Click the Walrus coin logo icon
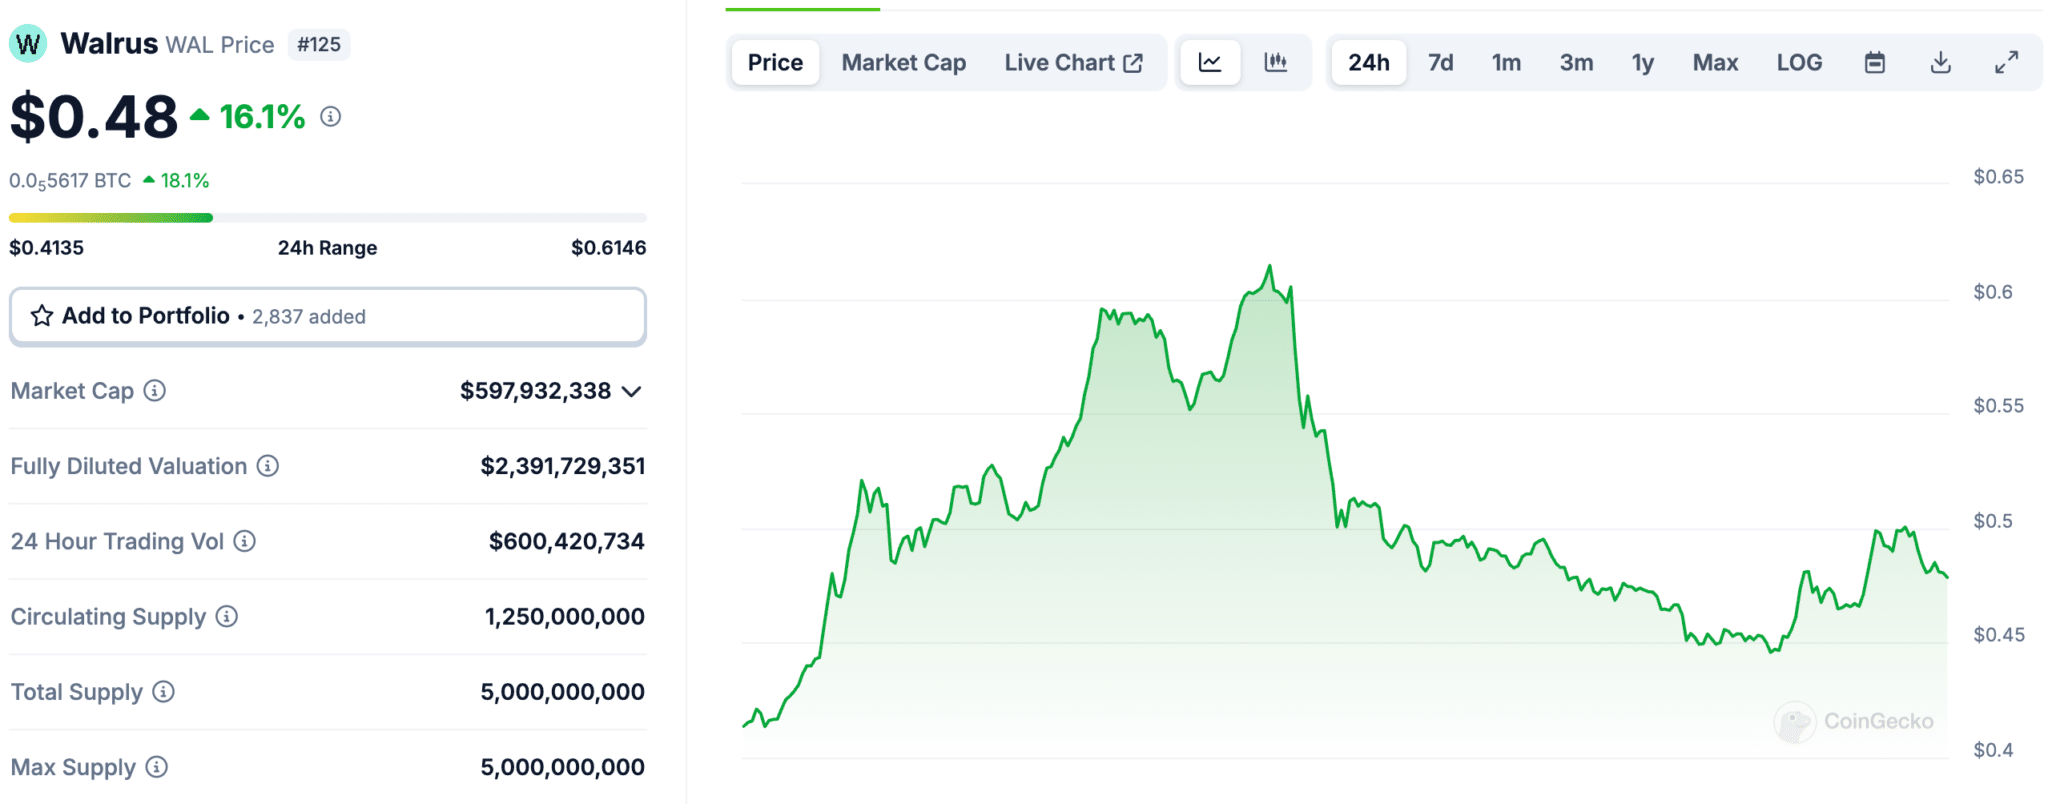This screenshot has height=804, width=2048. (28, 44)
